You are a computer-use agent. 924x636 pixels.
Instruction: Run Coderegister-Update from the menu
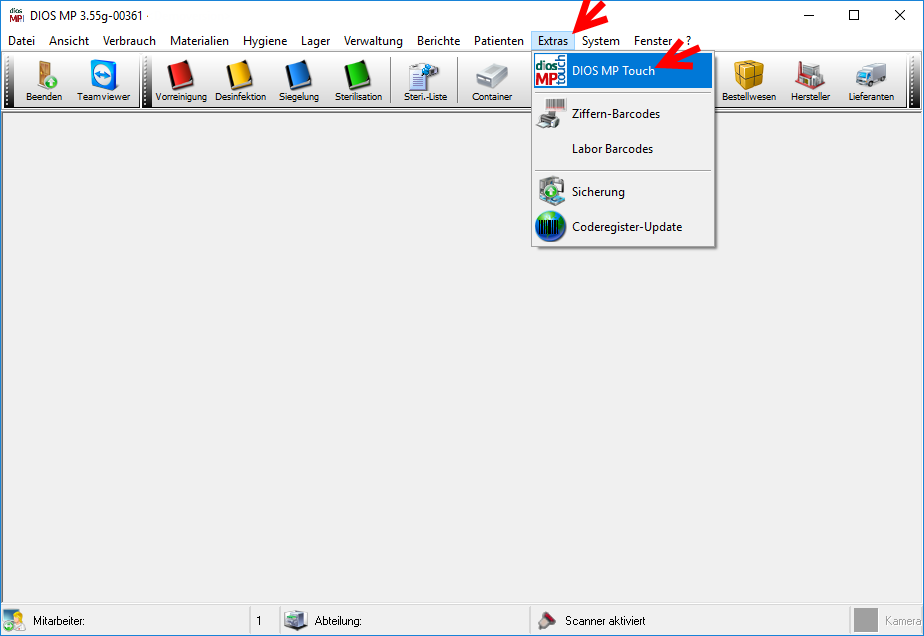click(x=626, y=227)
